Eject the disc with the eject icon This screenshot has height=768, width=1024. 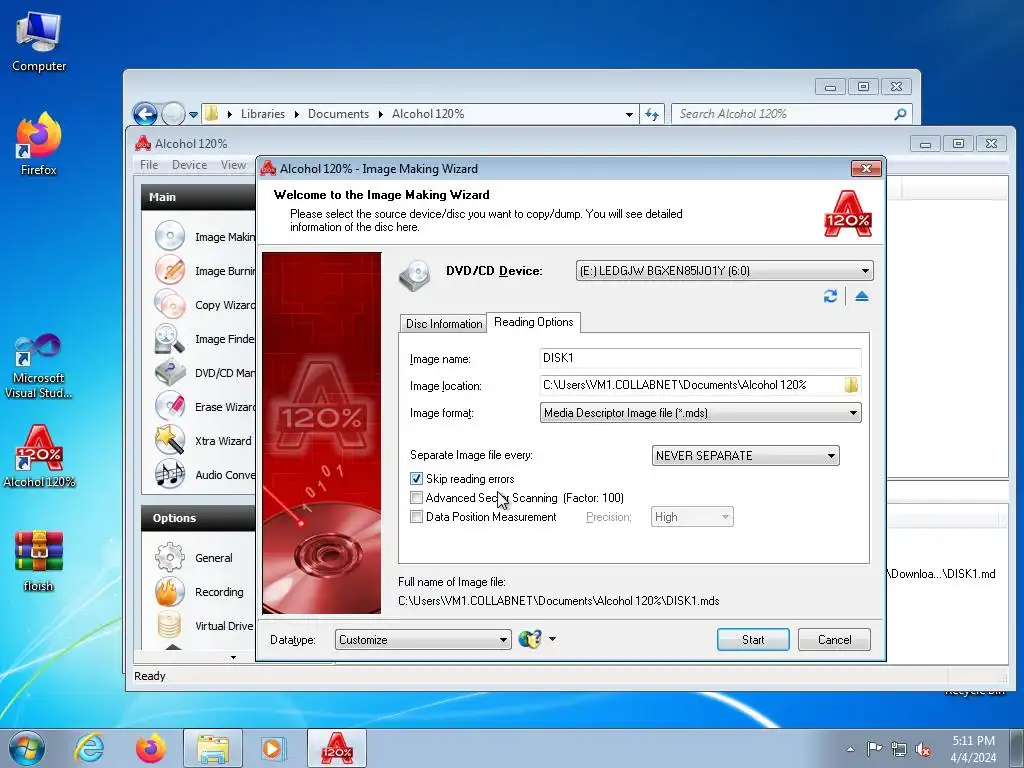click(861, 296)
